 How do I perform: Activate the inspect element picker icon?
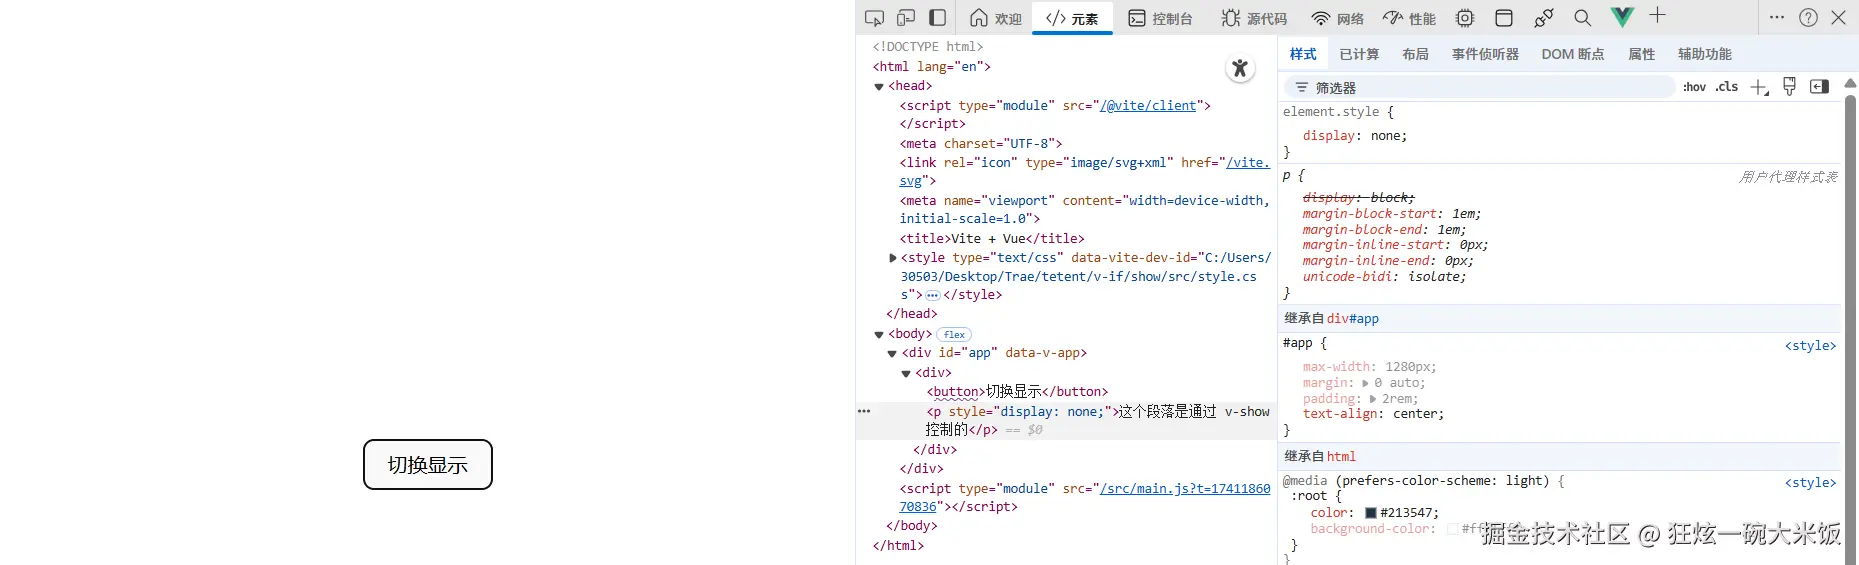pos(874,18)
